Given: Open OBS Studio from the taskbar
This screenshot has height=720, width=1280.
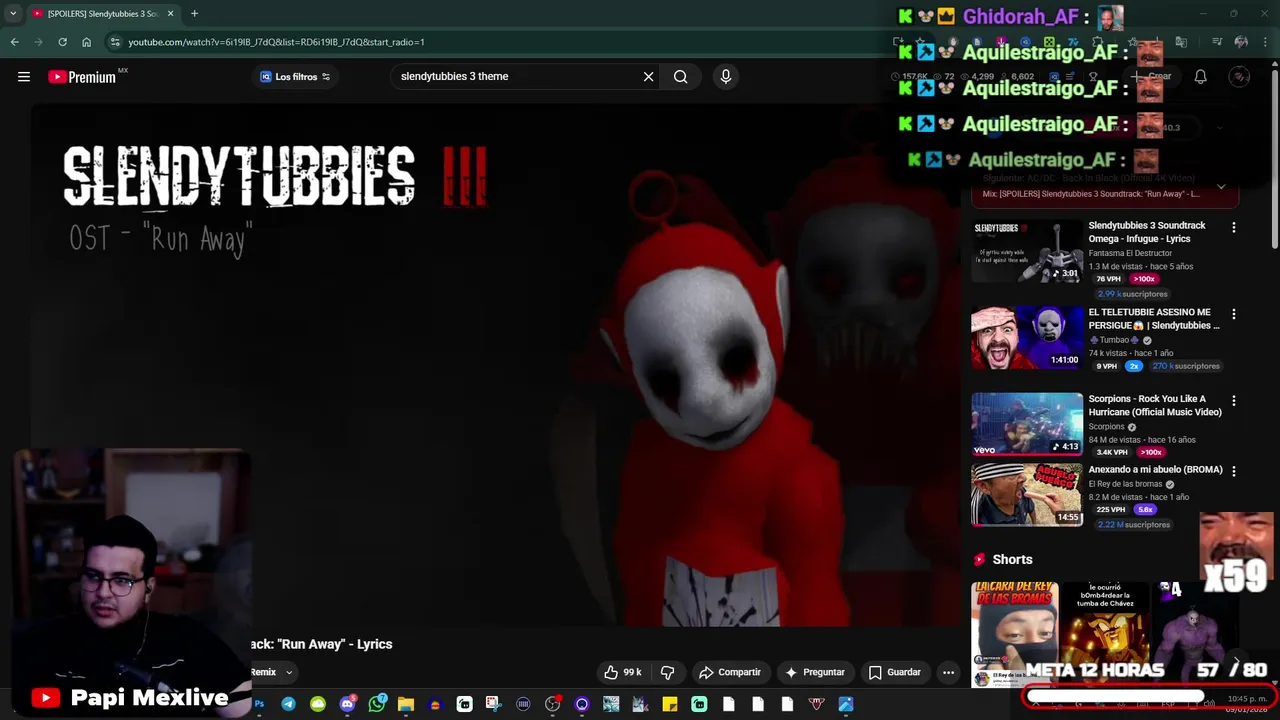Looking at the screenshot, I should [552, 704].
